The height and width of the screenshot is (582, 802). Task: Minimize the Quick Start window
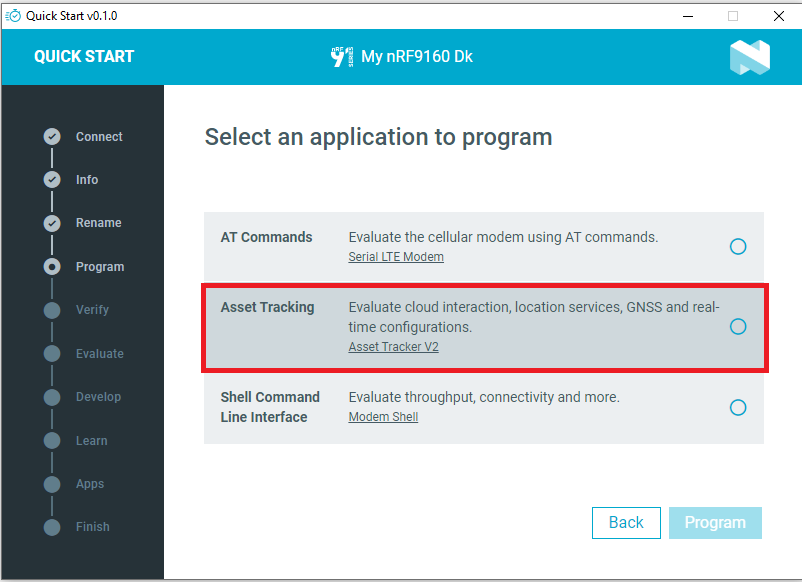click(688, 16)
